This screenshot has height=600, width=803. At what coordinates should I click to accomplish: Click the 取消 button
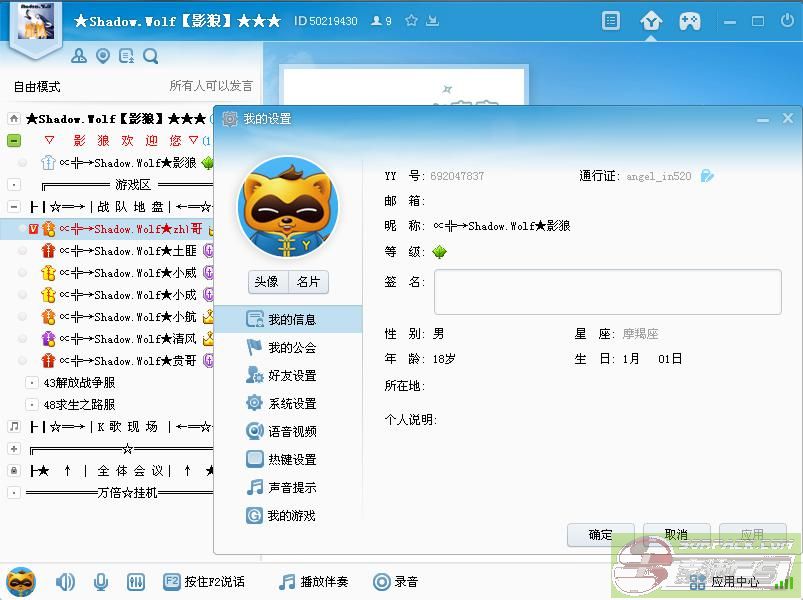pyautogui.click(x=677, y=535)
